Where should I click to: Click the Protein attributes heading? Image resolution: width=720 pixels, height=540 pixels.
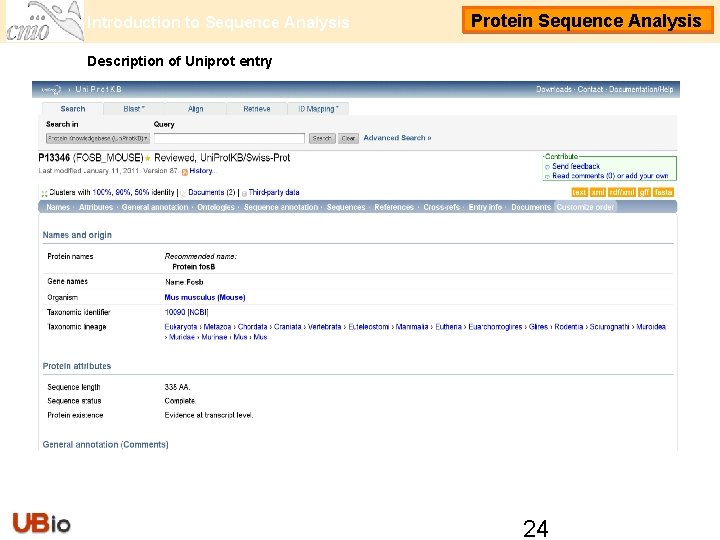77,366
